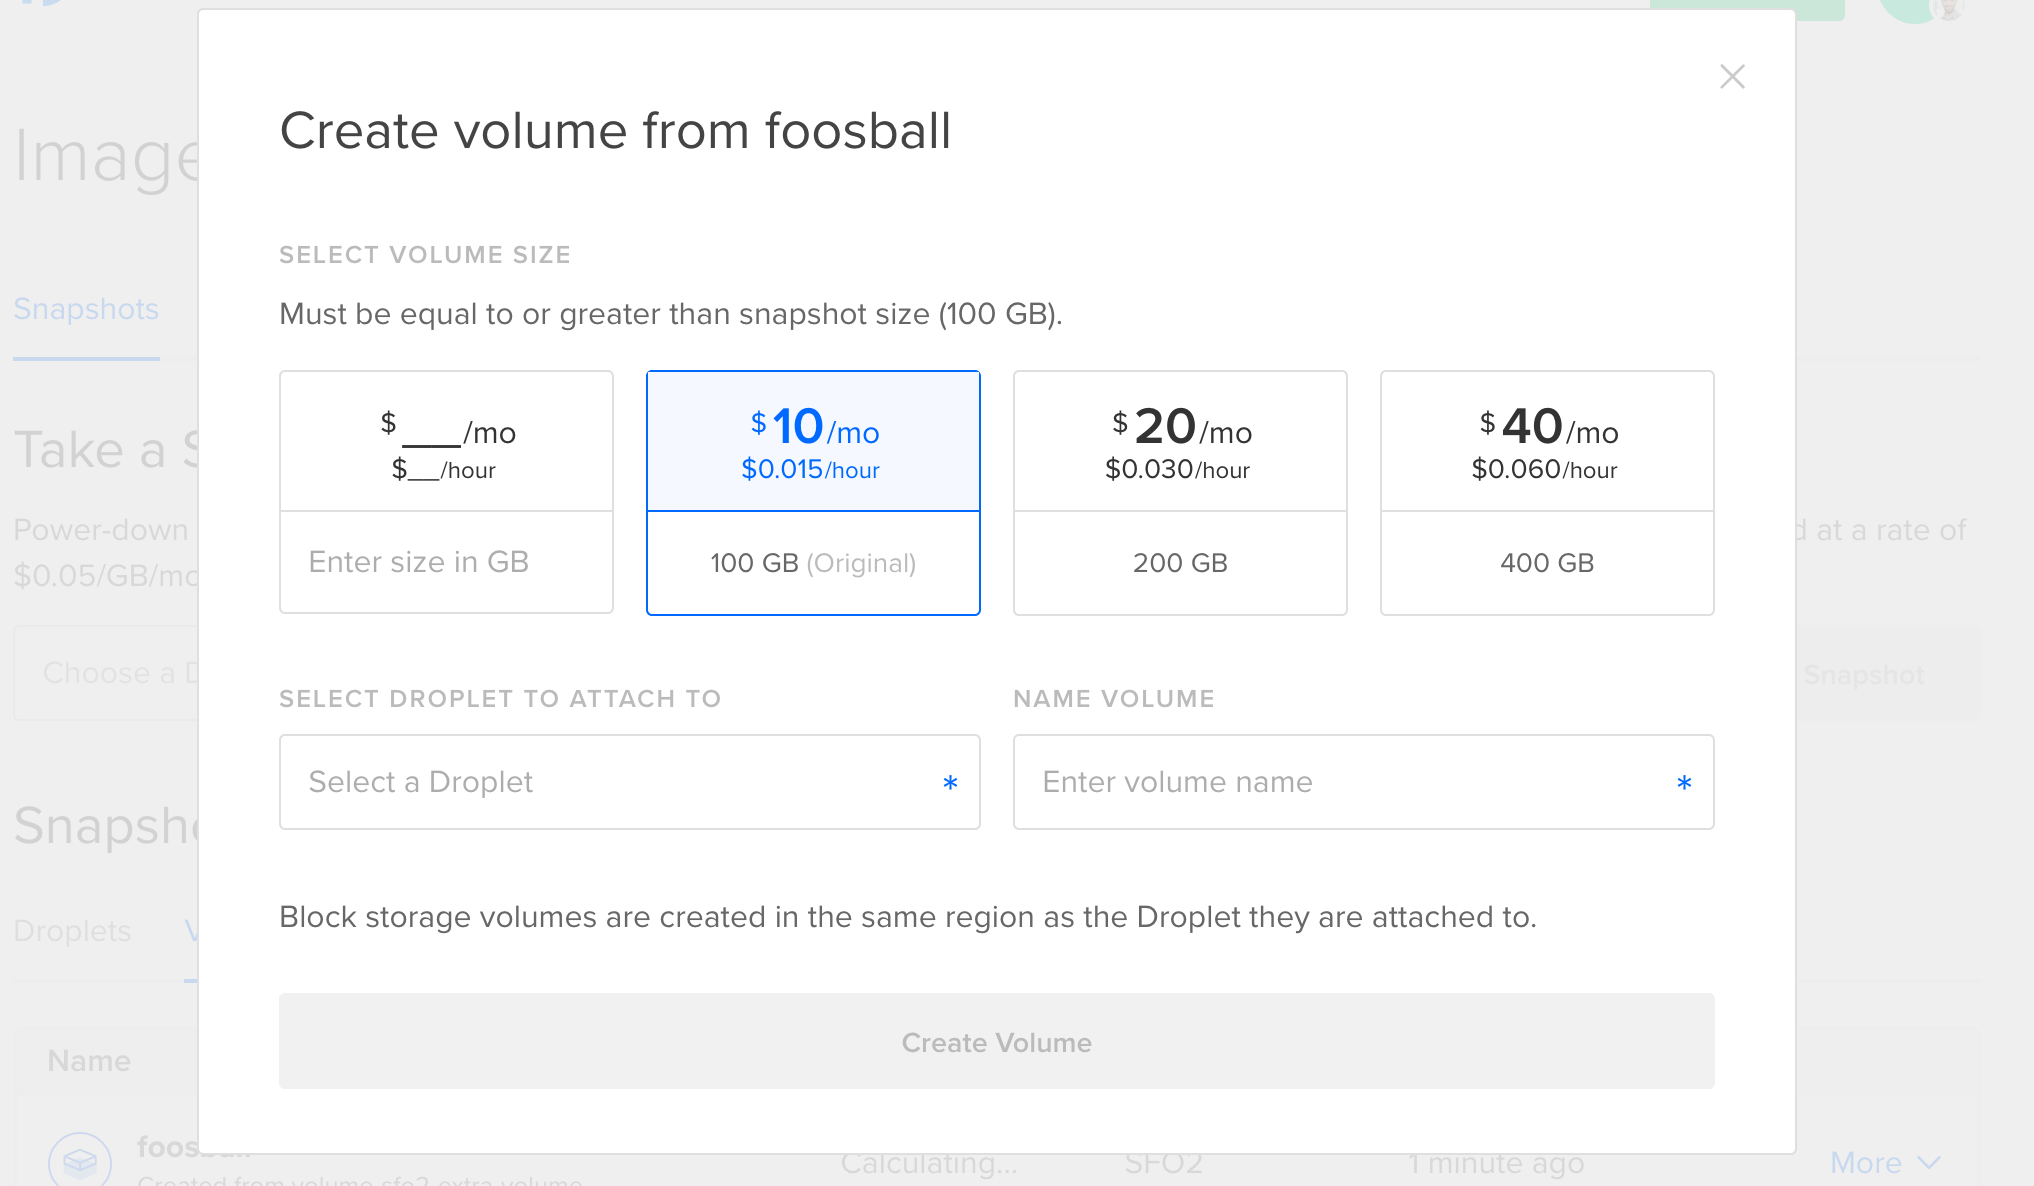Select the $20/mo 200 GB volume option
Viewport: 2034px width, 1186px height.
point(1180,493)
